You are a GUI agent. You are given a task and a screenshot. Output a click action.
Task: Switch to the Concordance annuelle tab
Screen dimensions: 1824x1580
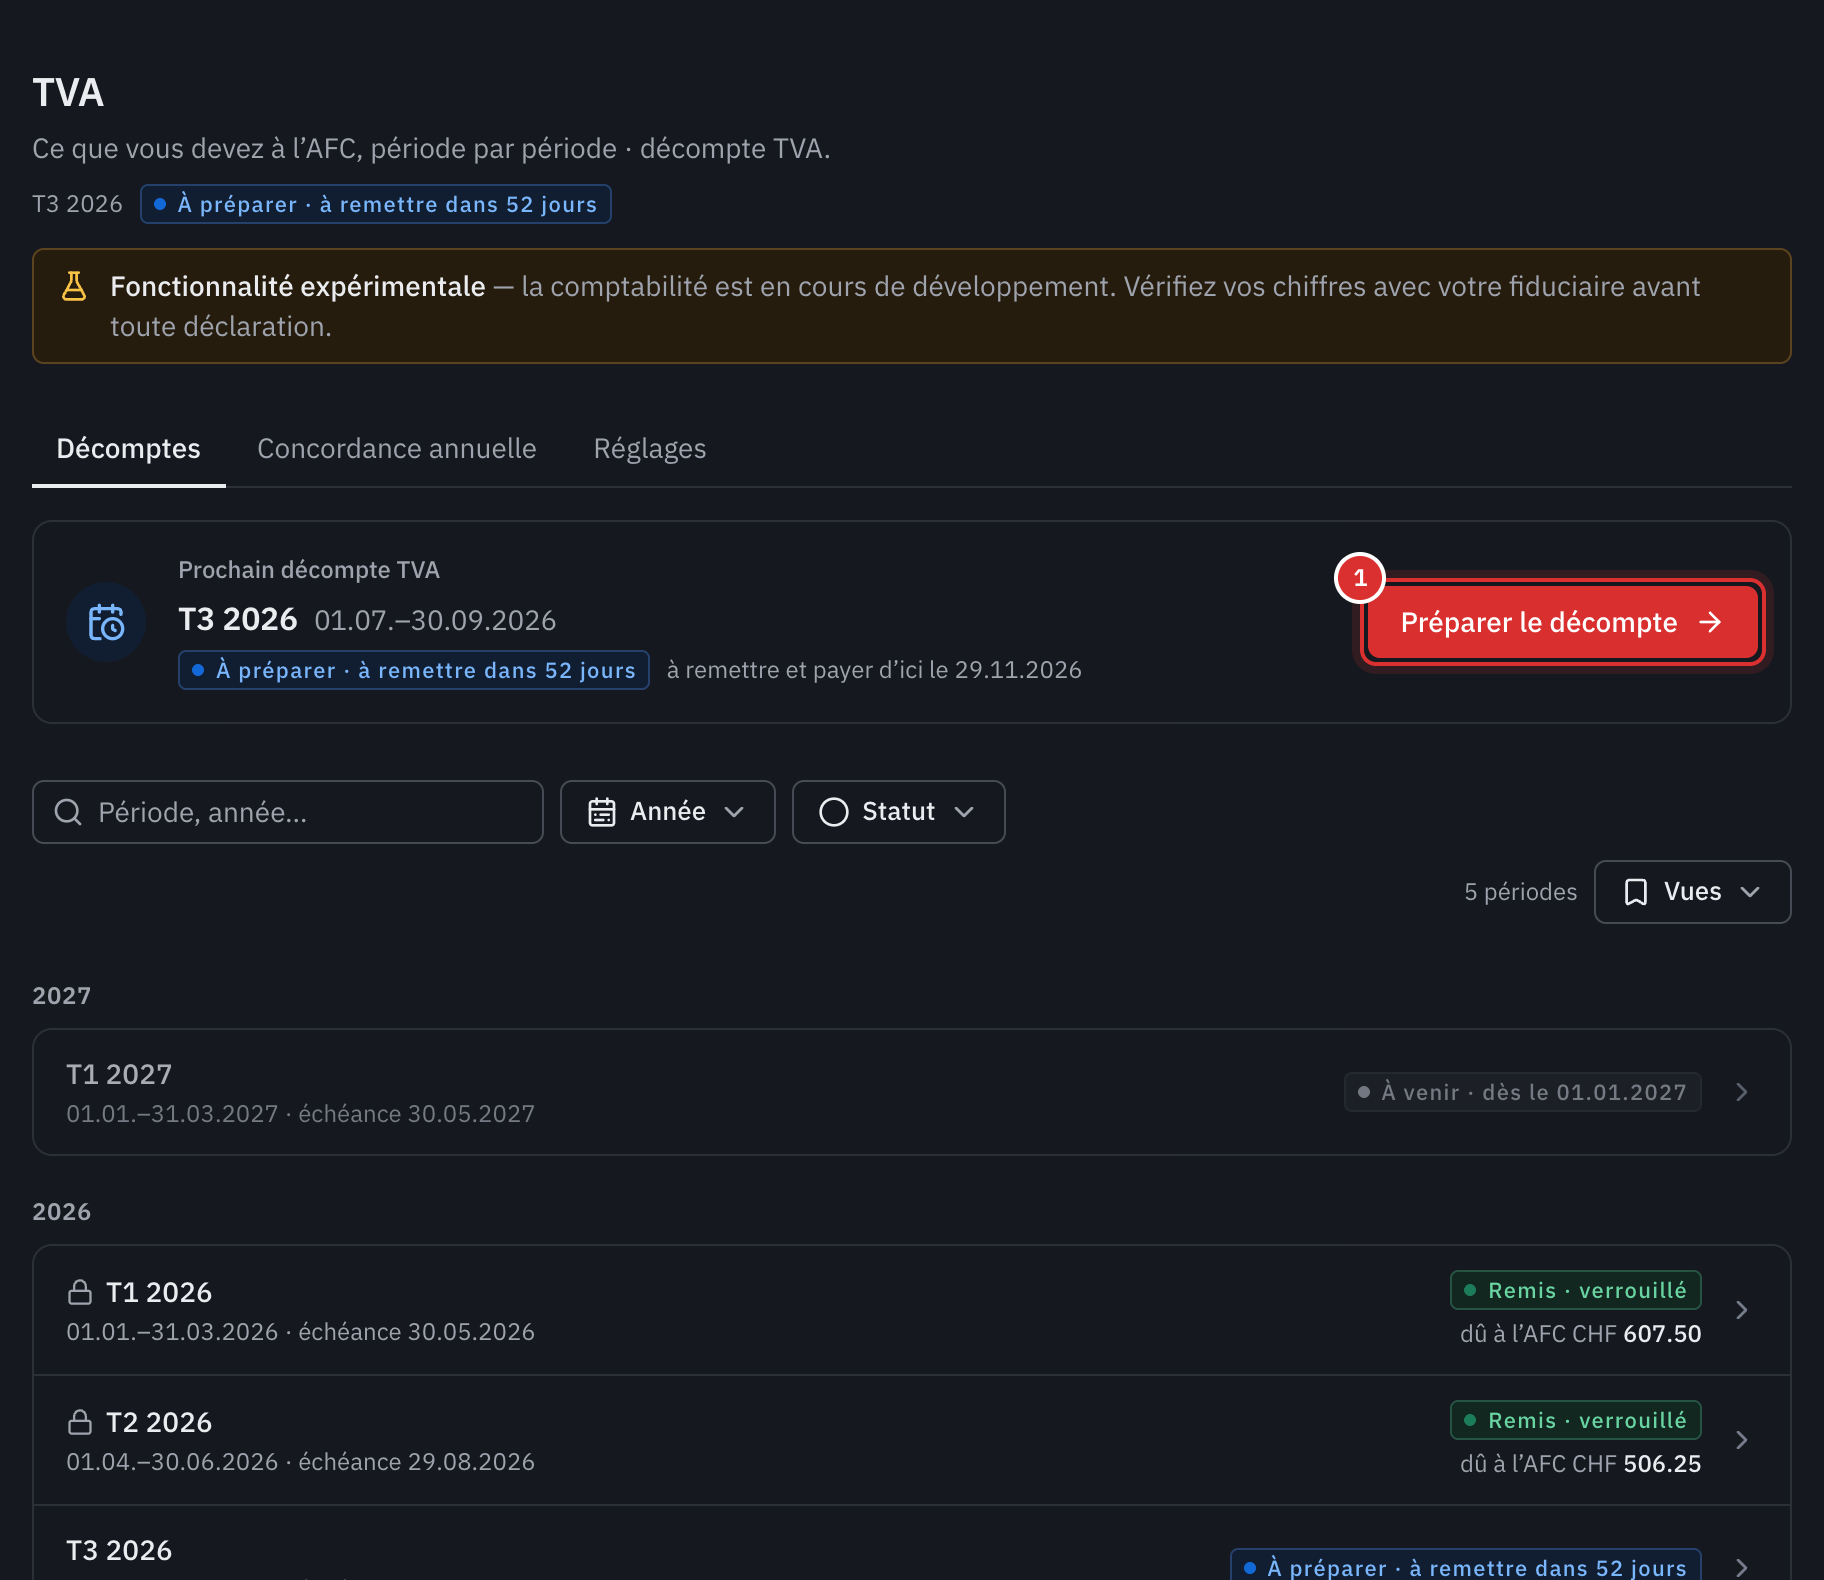tap(397, 449)
